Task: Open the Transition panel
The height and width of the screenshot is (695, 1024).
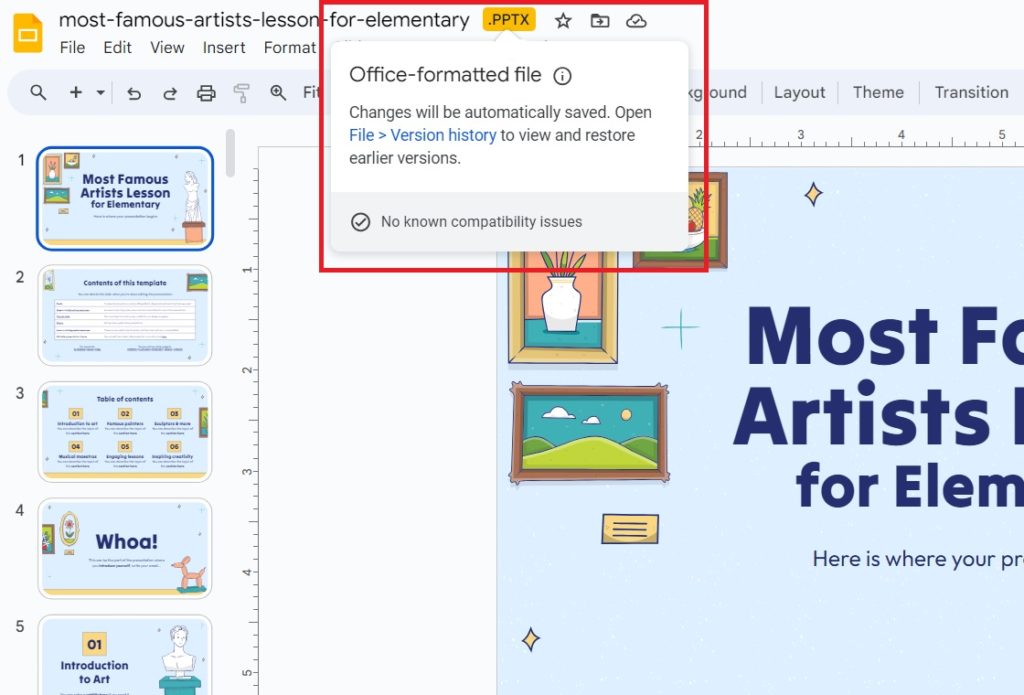Action: (x=971, y=92)
